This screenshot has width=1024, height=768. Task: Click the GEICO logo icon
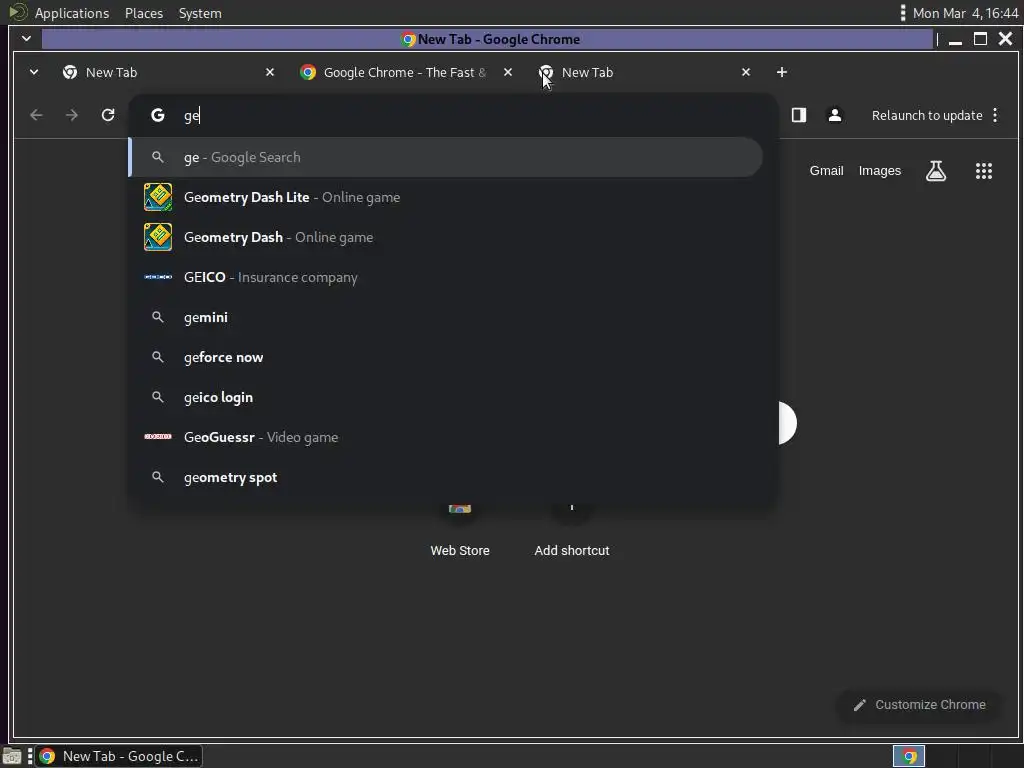[x=158, y=277]
